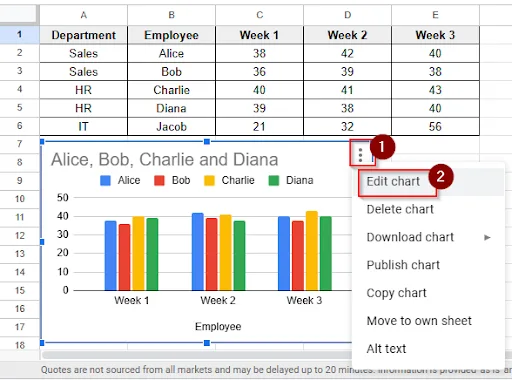This screenshot has width=512, height=380.
Task: Click Charlie's Week 3 value 43
Action: point(435,90)
